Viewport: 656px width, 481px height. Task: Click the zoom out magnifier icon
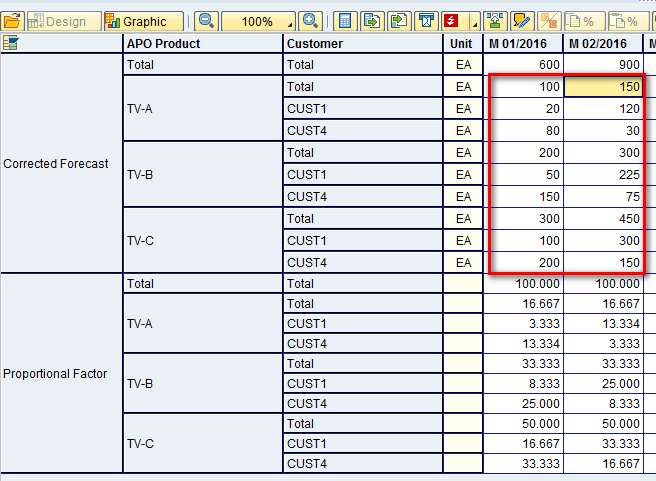(x=206, y=21)
